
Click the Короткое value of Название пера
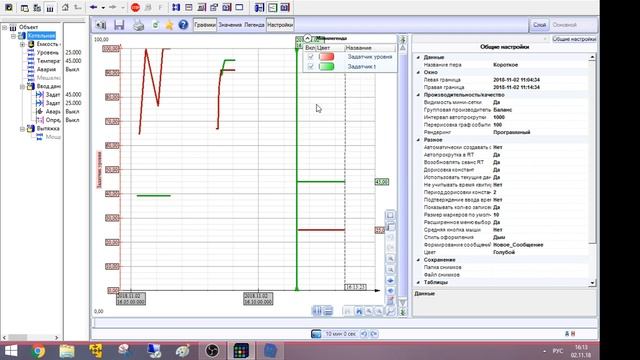[x=505, y=65]
